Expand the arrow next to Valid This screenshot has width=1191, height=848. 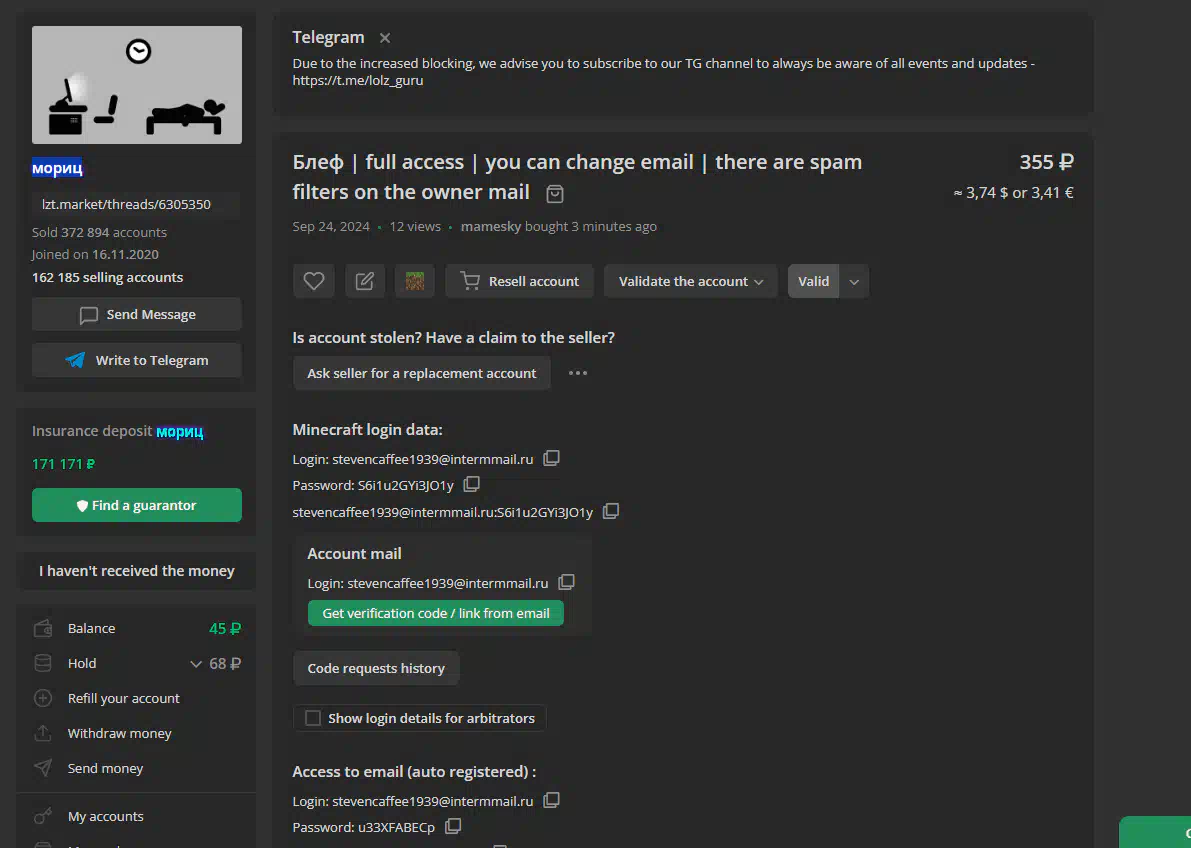pyautogui.click(x=854, y=282)
